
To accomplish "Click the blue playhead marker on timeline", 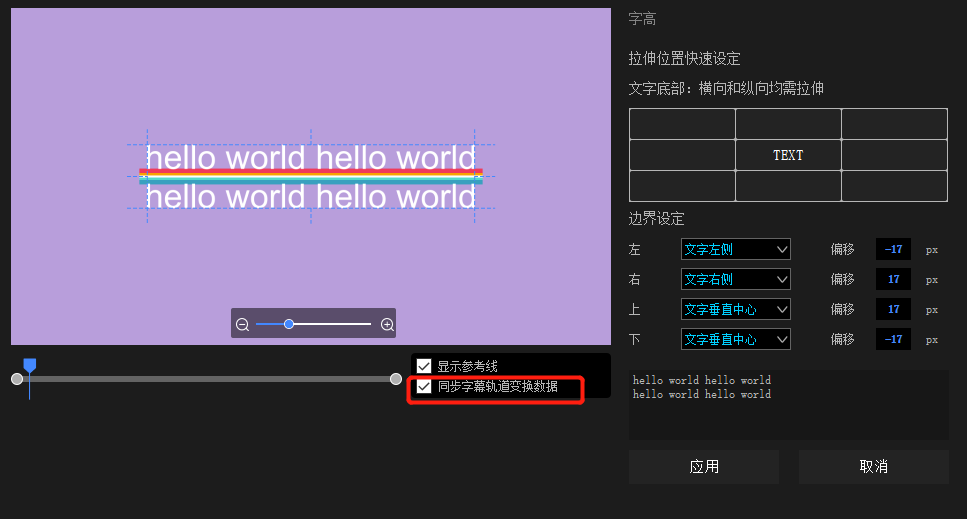I will click(30, 366).
